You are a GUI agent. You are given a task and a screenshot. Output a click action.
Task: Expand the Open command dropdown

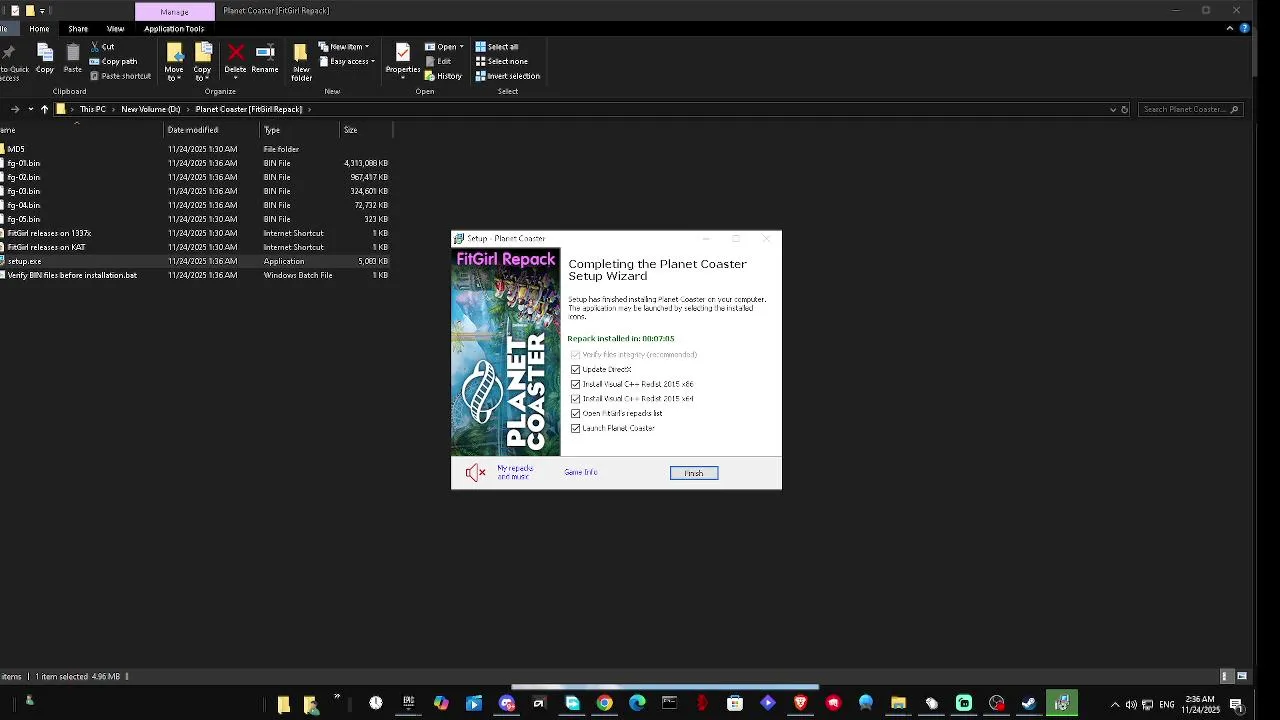(x=460, y=47)
